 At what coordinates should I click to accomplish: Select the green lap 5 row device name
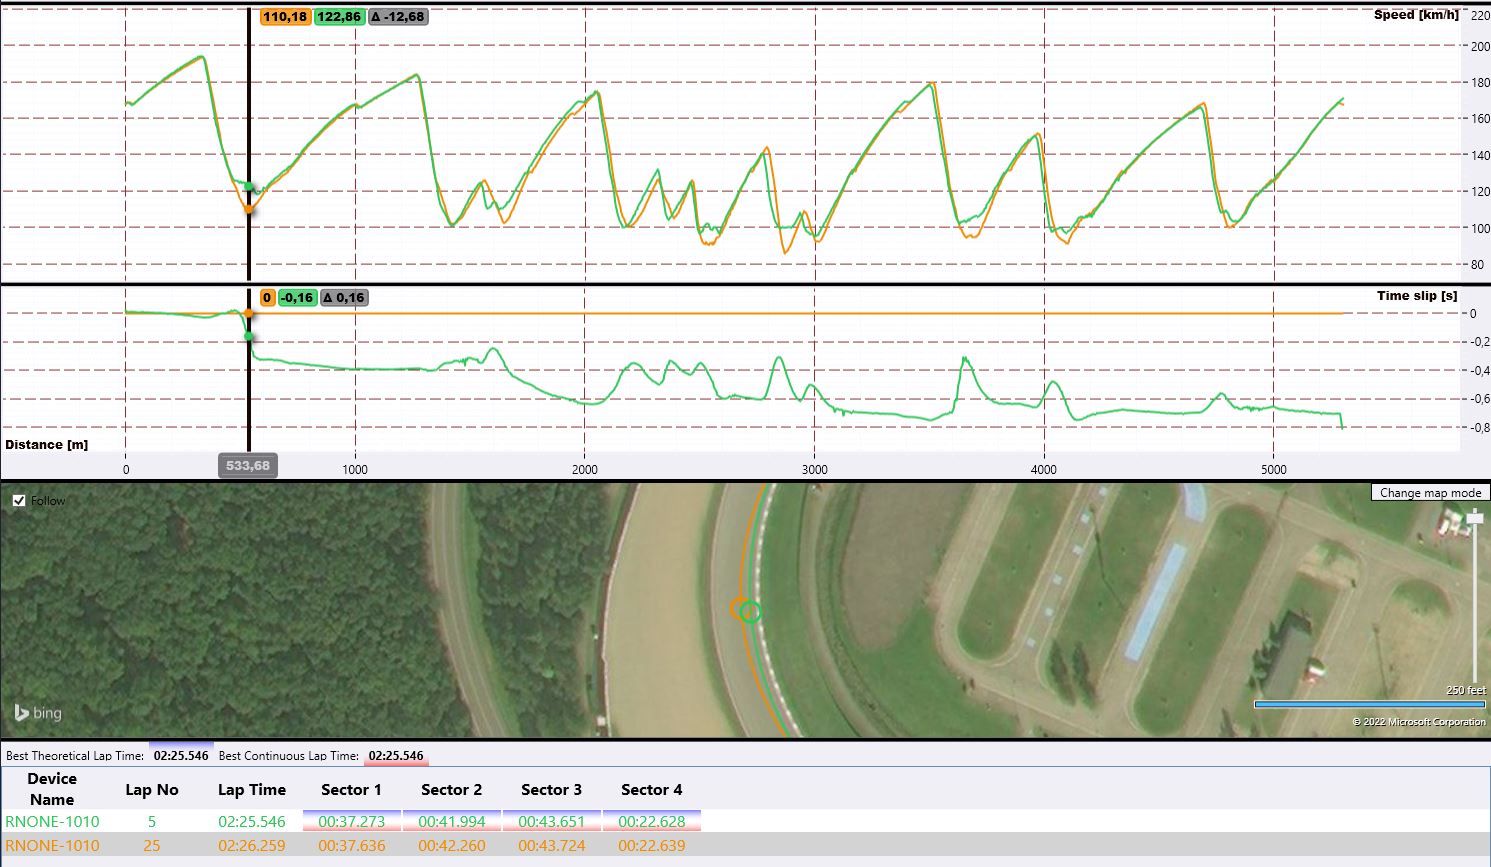point(52,822)
